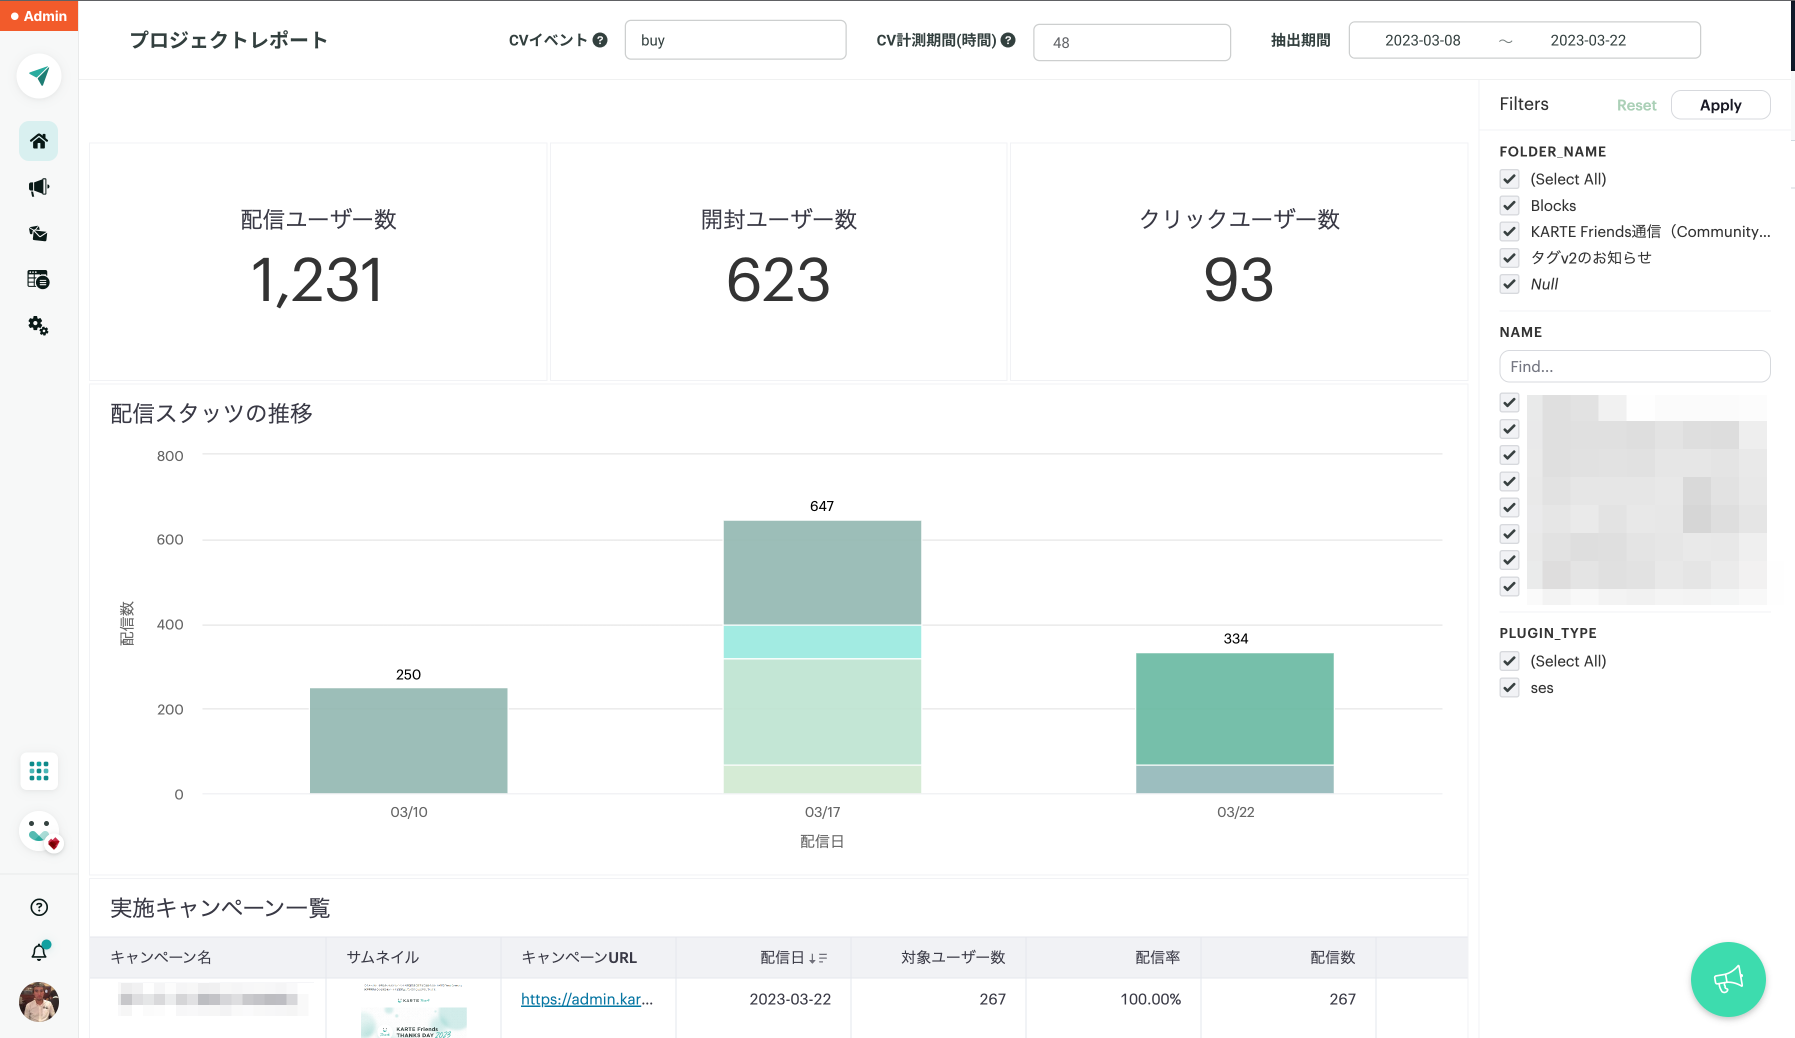Viewport: 1795px width, 1038px height.
Task: Click the paper plane logo icon
Action: 39,76
